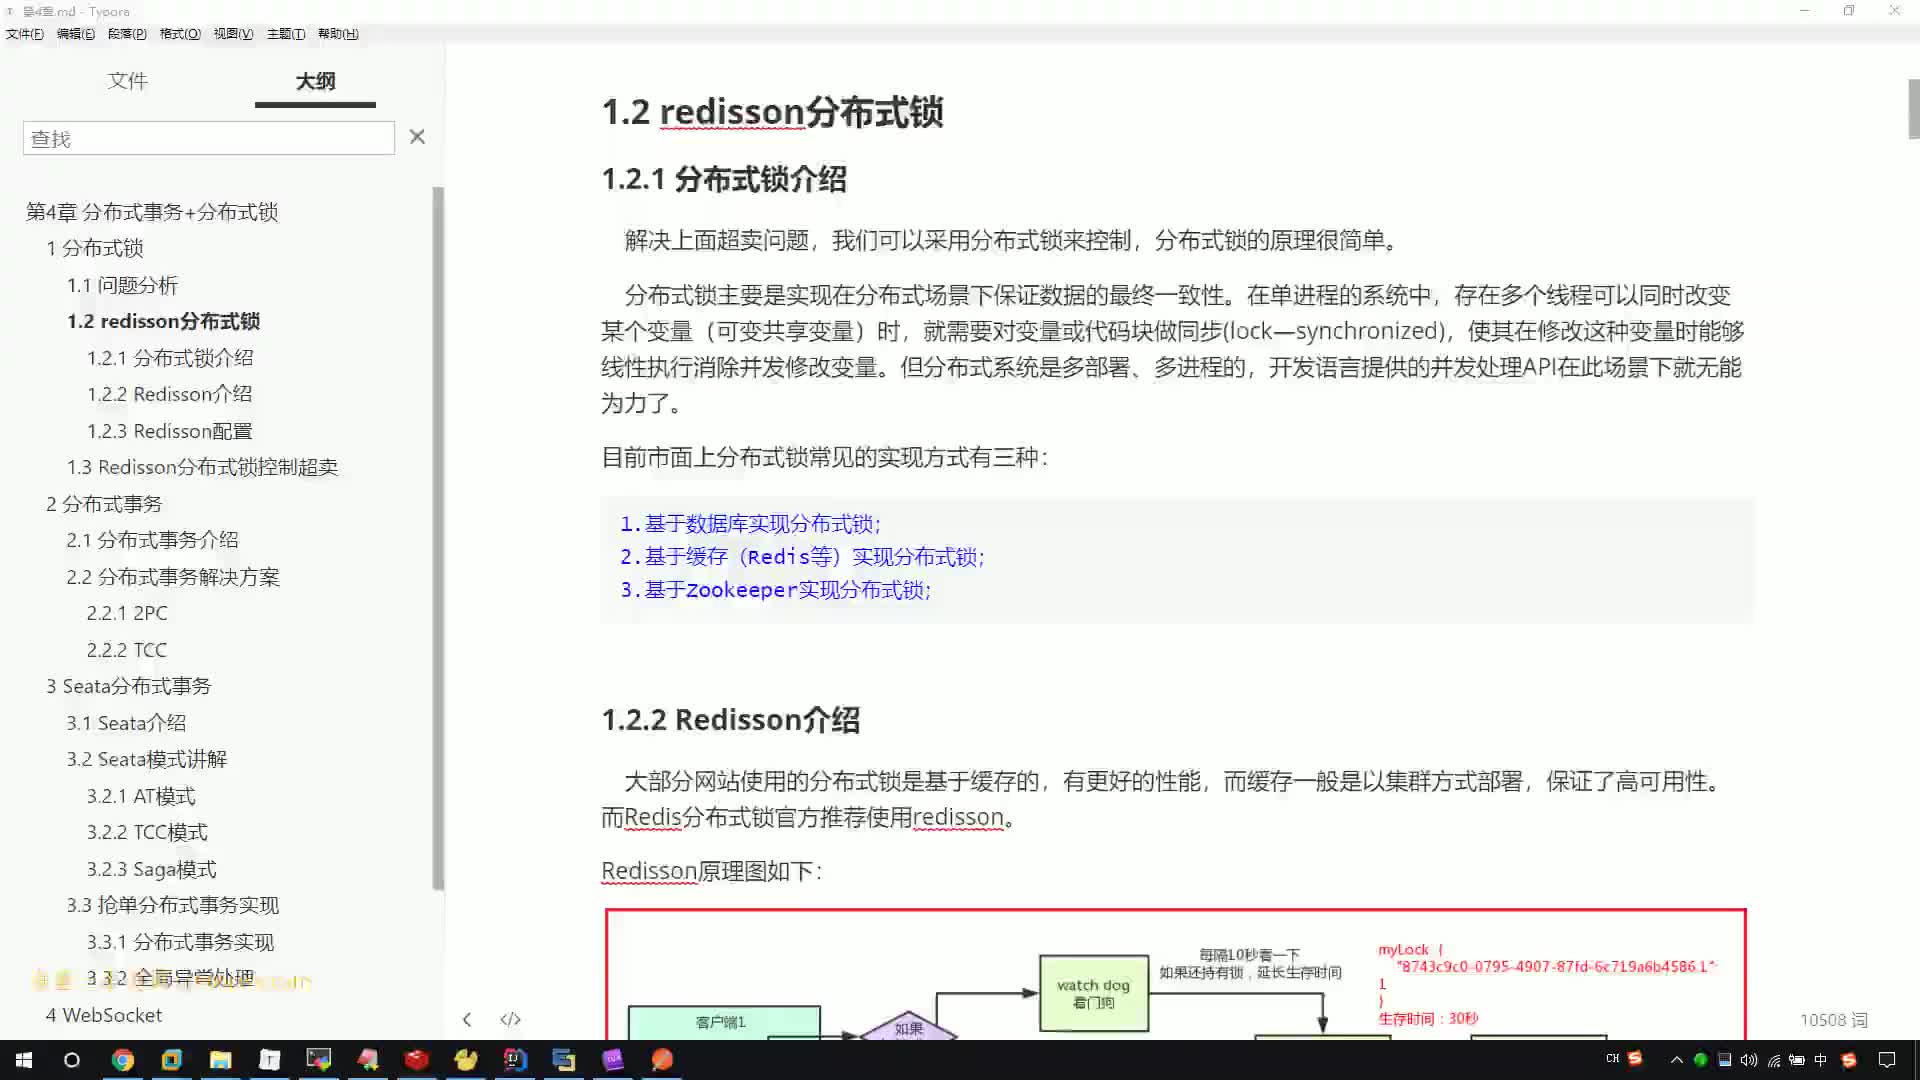Go to outline heading 1.1 问题分析
The width and height of the screenshot is (1920, 1080).
[x=122, y=285]
